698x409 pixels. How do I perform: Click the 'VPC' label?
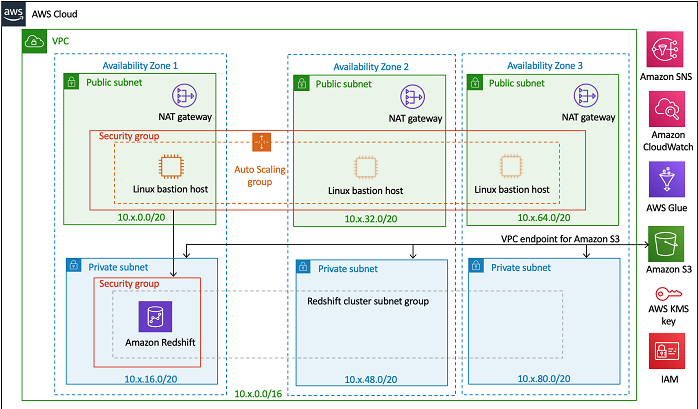61,41
